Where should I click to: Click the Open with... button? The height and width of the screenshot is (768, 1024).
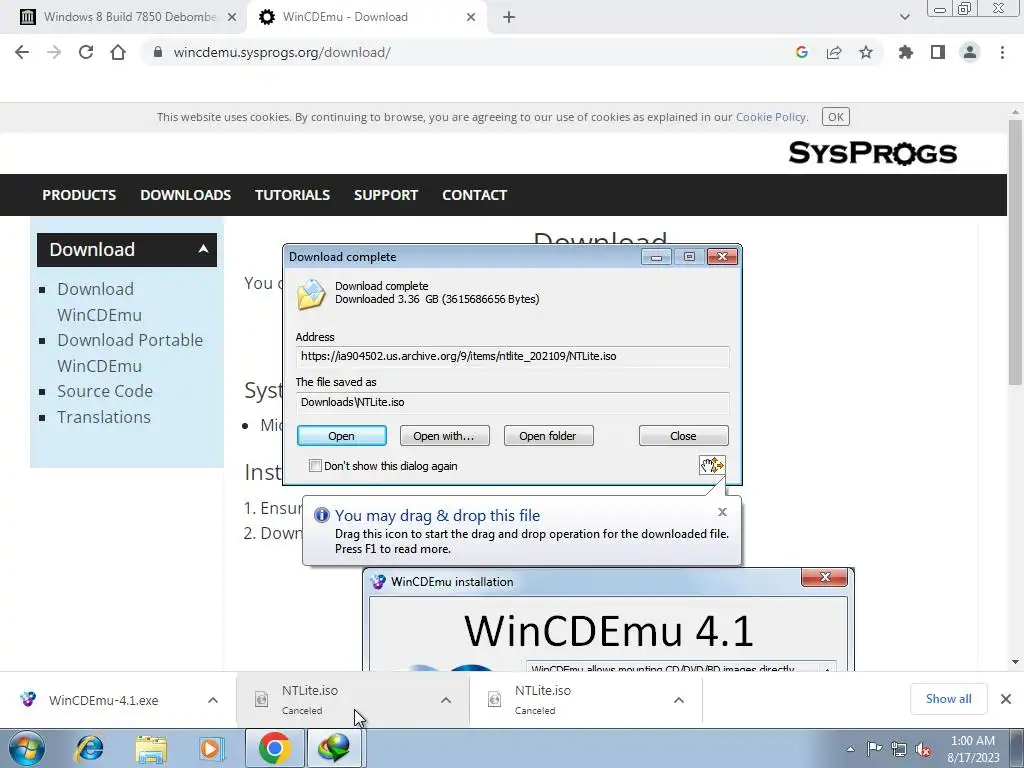click(444, 436)
